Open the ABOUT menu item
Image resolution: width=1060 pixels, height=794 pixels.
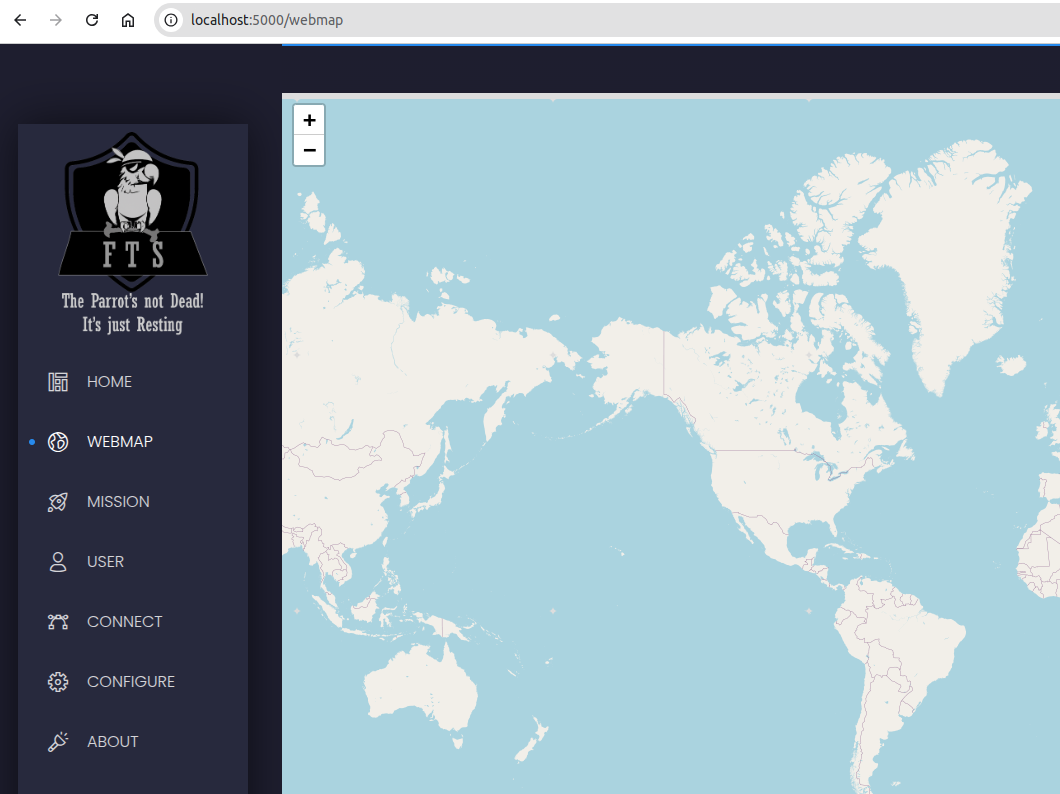(112, 742)
